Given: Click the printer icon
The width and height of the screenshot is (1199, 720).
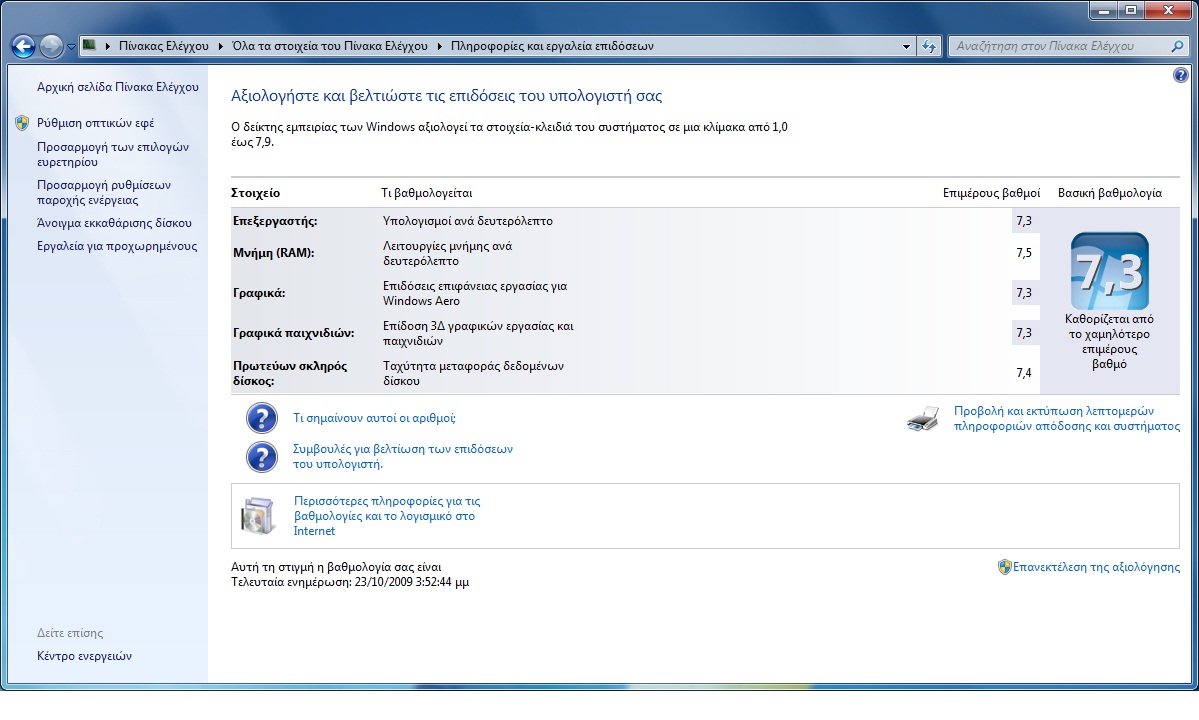Looking at the screenshot, I should pyautogui.click(x=923, y=419).
